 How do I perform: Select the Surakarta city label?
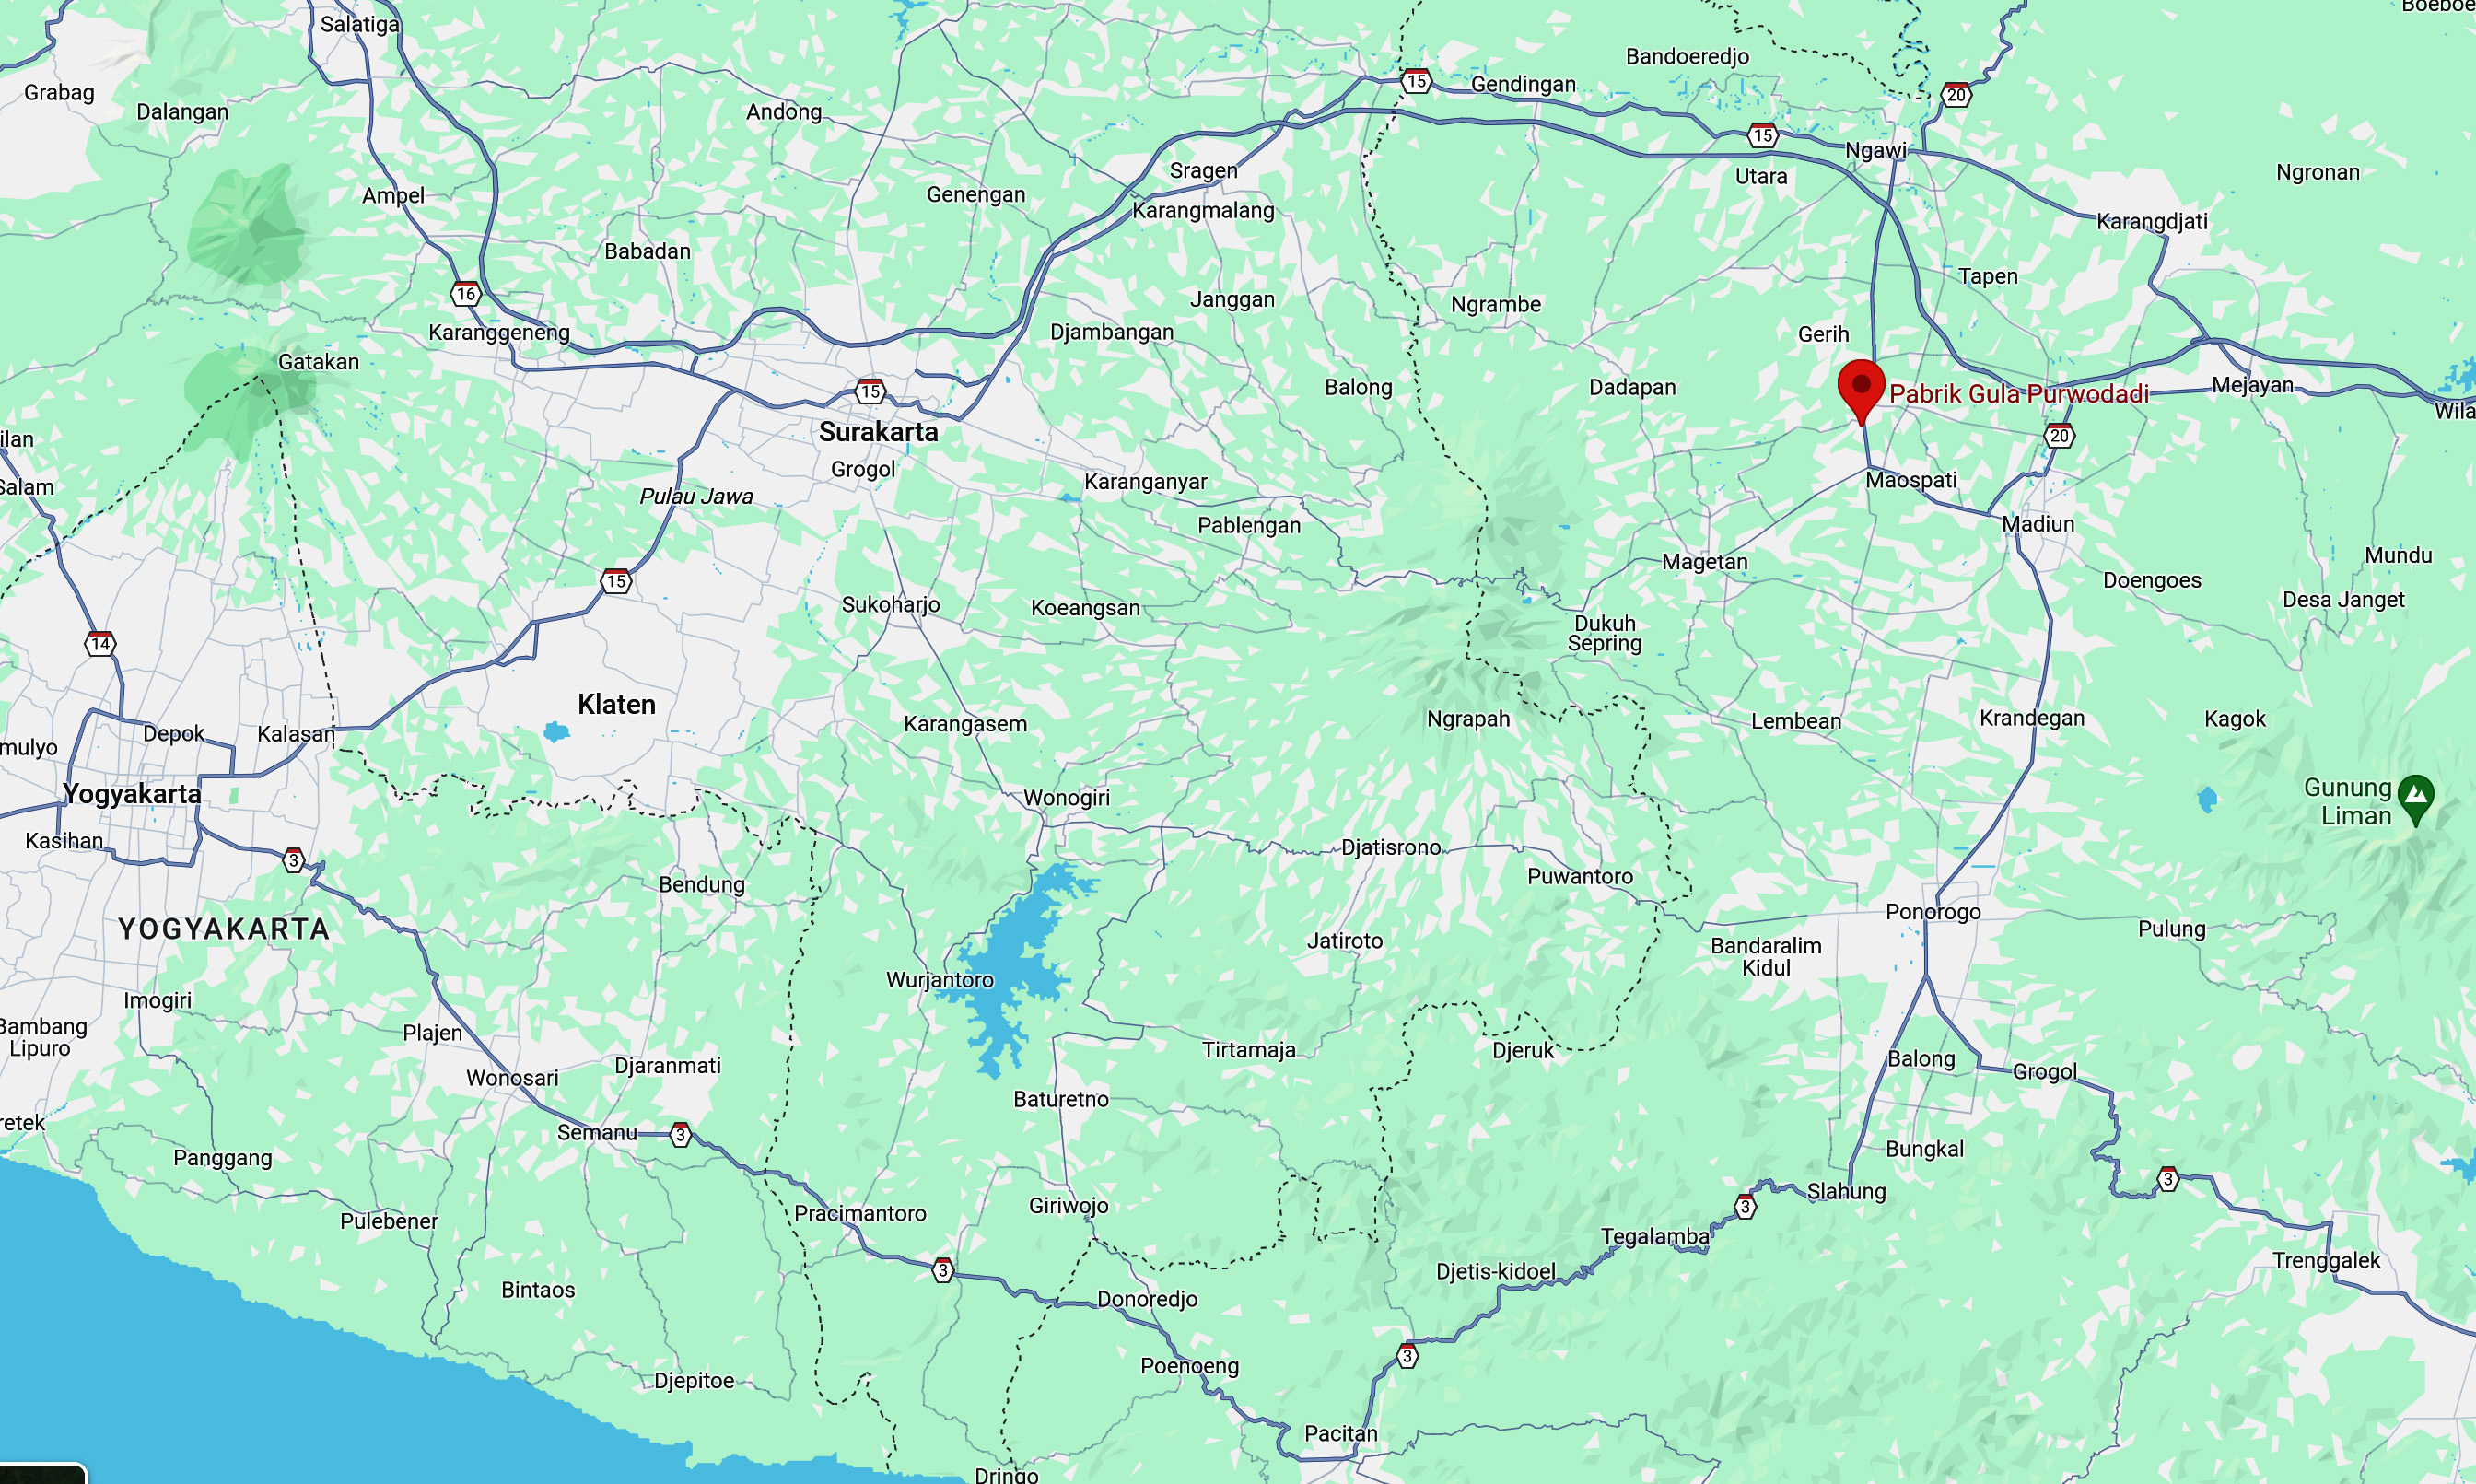point(878,432)
